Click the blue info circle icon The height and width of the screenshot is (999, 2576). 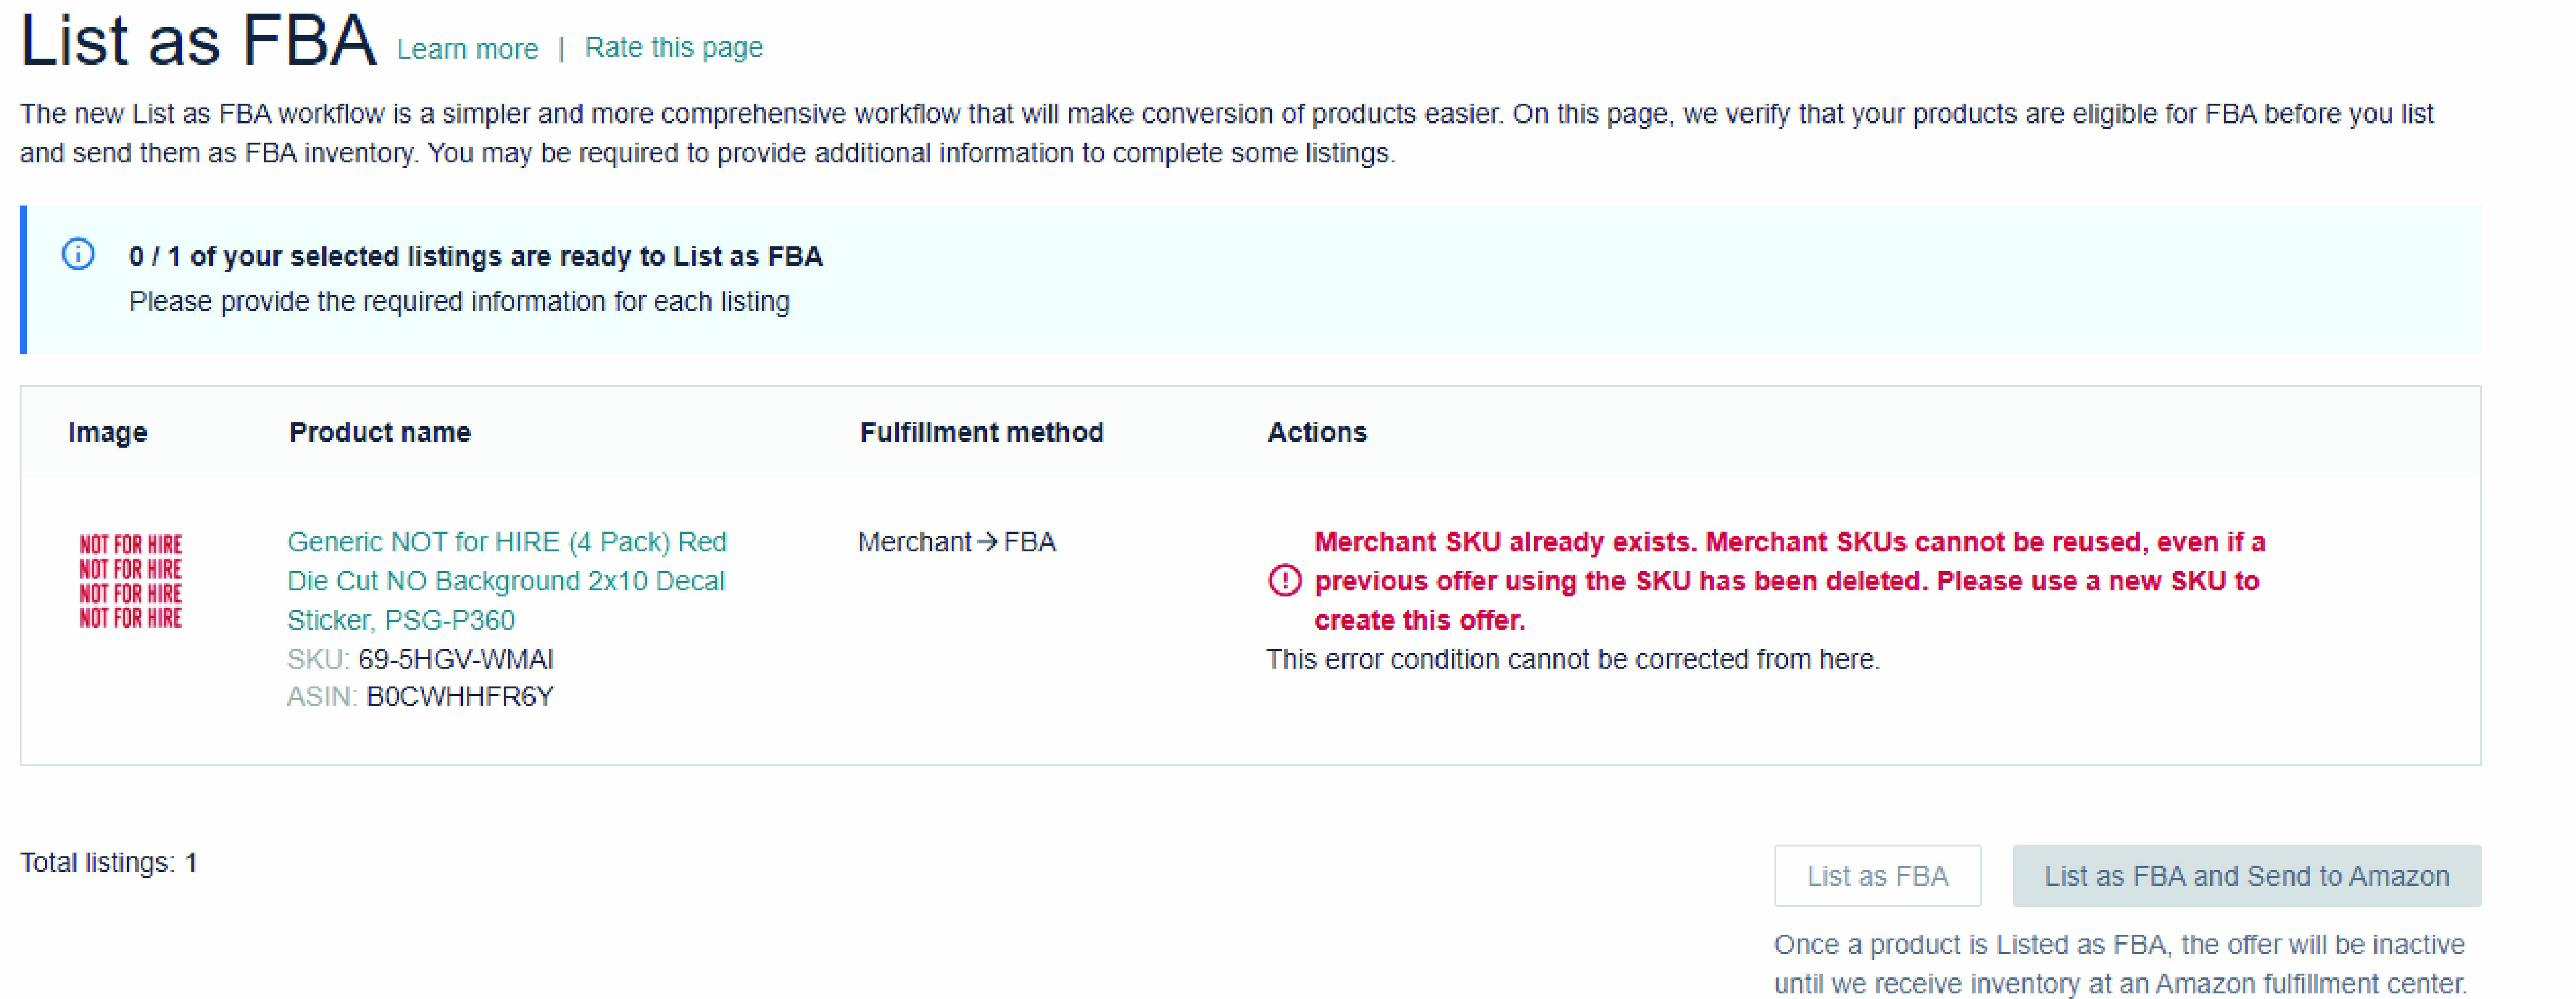tap(78, 254)
